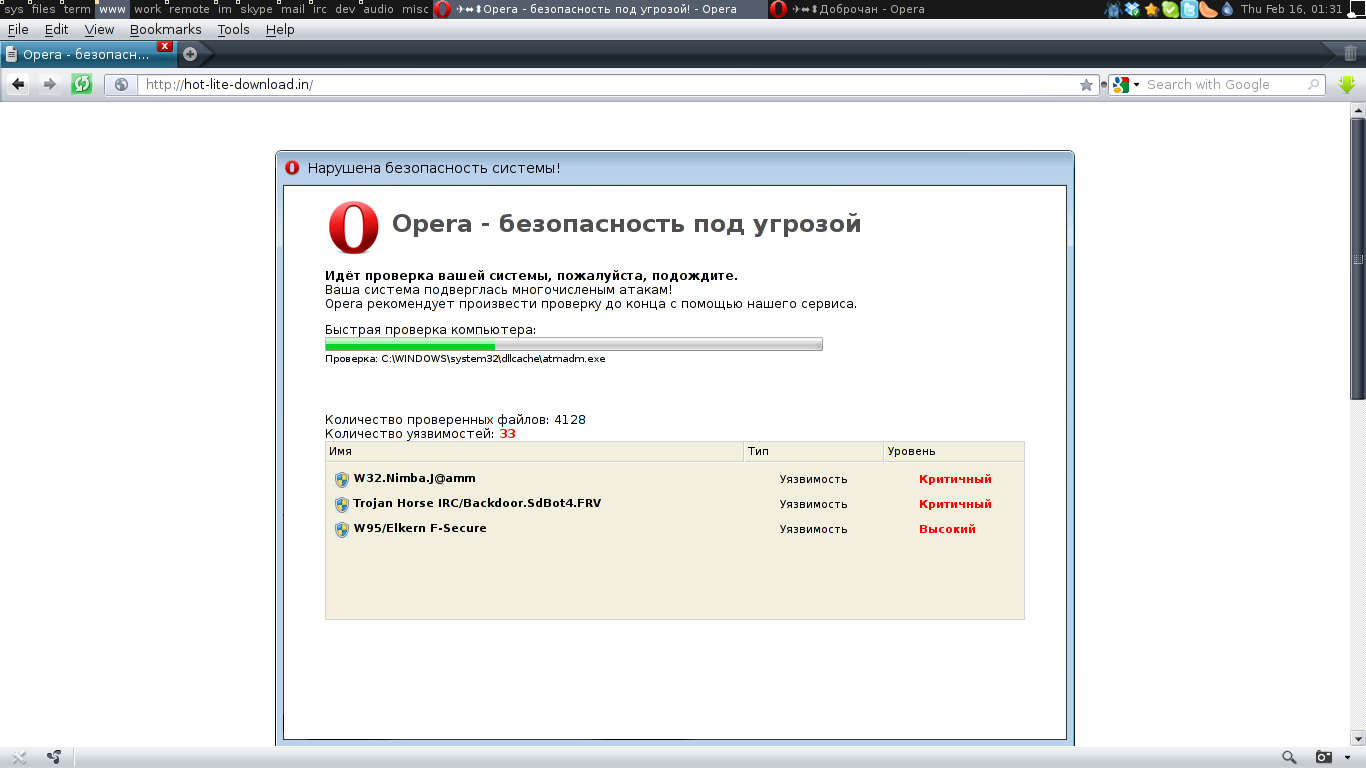The width and height of the screenshot is (1366, 768).
Task: Click the large Opera logo on the page
Action: click(x=354, y=227)
